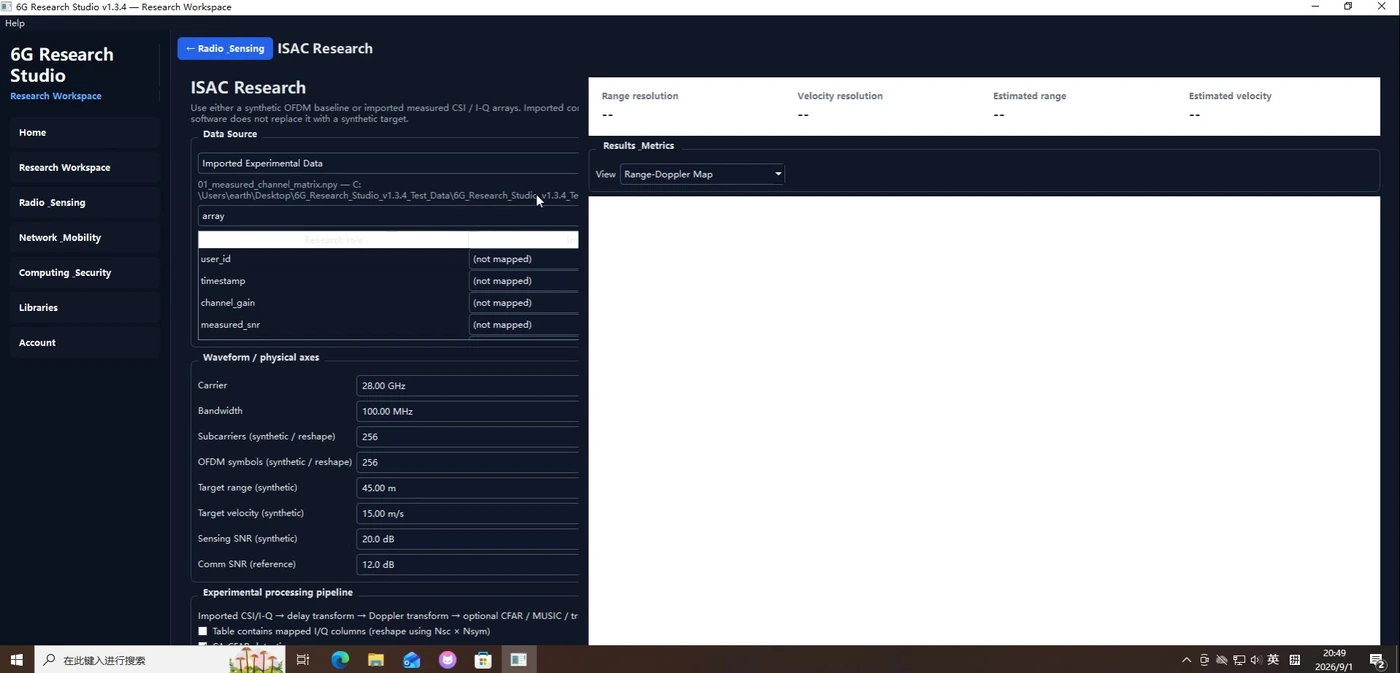This screenshot has height=673, width=1400.
Task: Open the Imported Experimental Data source dropdown
Action: 388,163
